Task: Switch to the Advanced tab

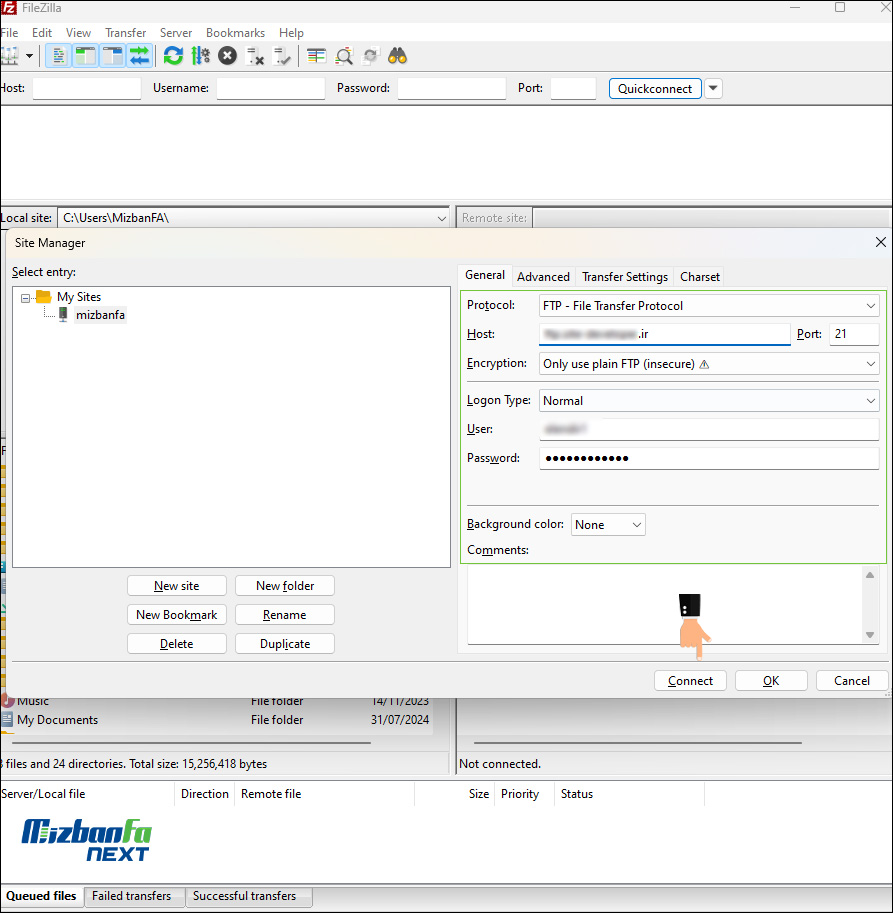Action: 543,277
